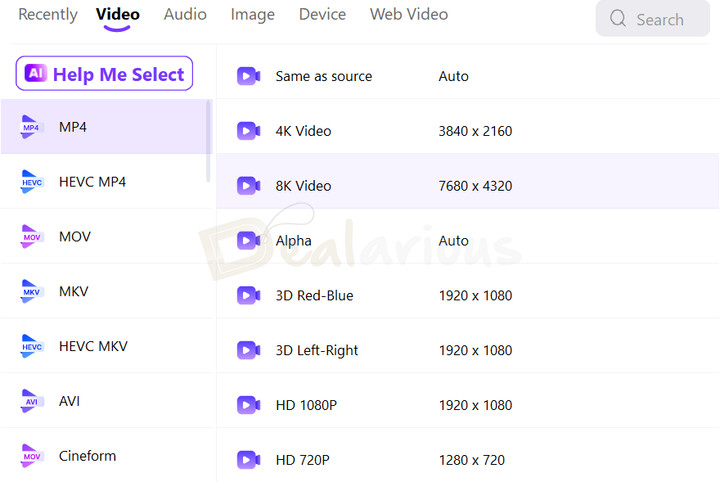720x482 pixels.
Task: Click the MOV format icon
Action: pyautogui.click(x=31, y=236)
